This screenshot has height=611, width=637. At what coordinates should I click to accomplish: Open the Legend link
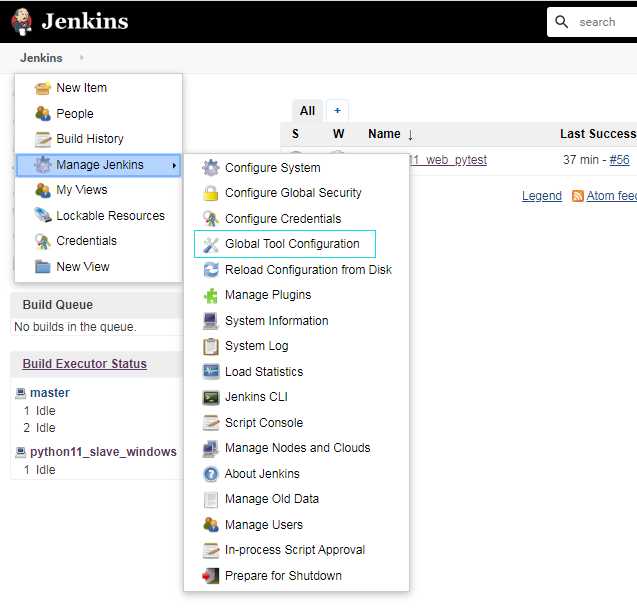click(x=542, y=196)
